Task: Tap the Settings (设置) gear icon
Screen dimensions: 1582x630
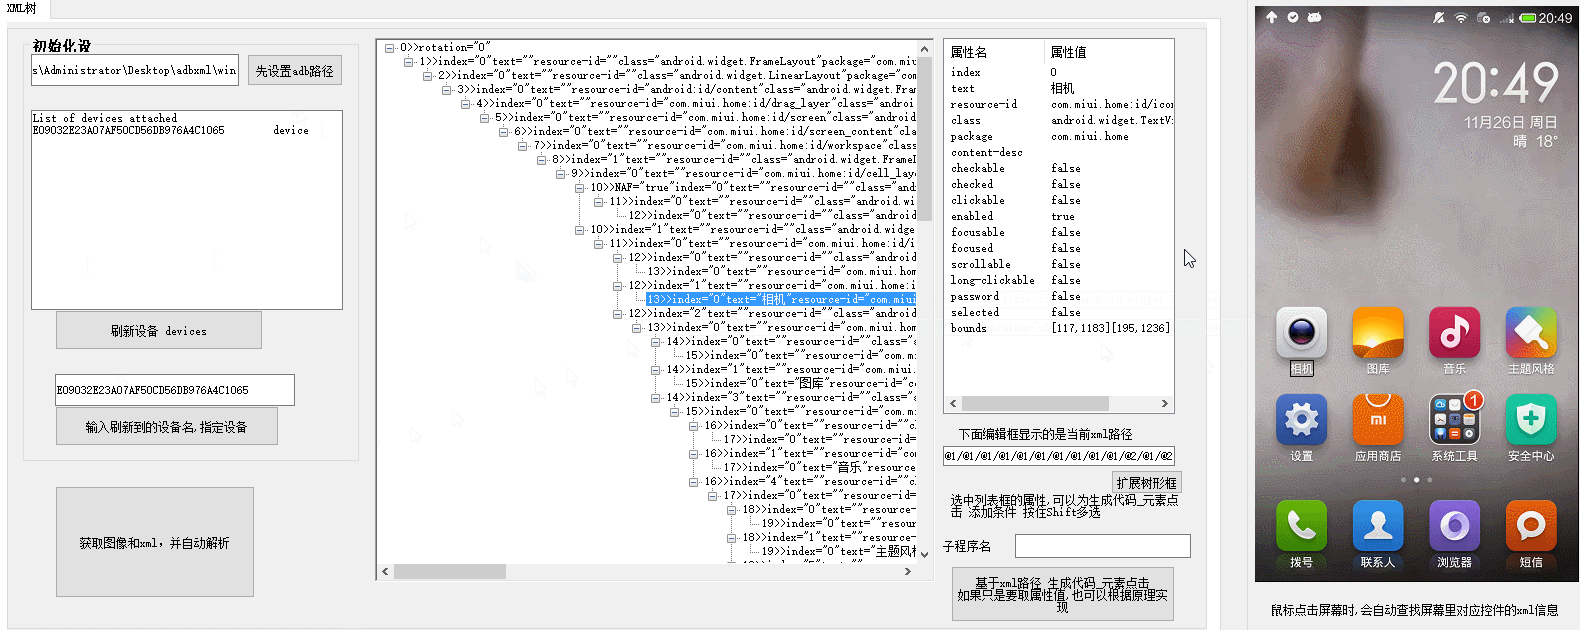Action: [x=1301, y=420]
